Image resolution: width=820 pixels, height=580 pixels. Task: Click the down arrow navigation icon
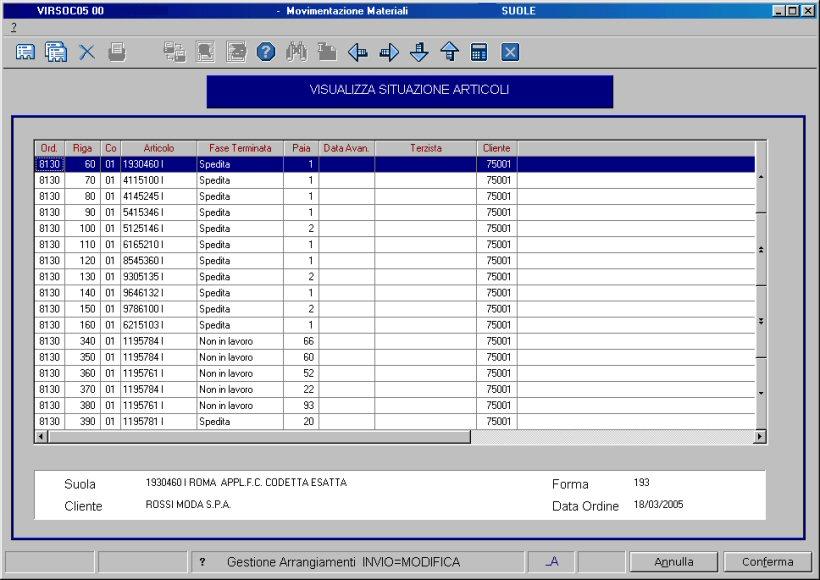[x=419, y=52]
